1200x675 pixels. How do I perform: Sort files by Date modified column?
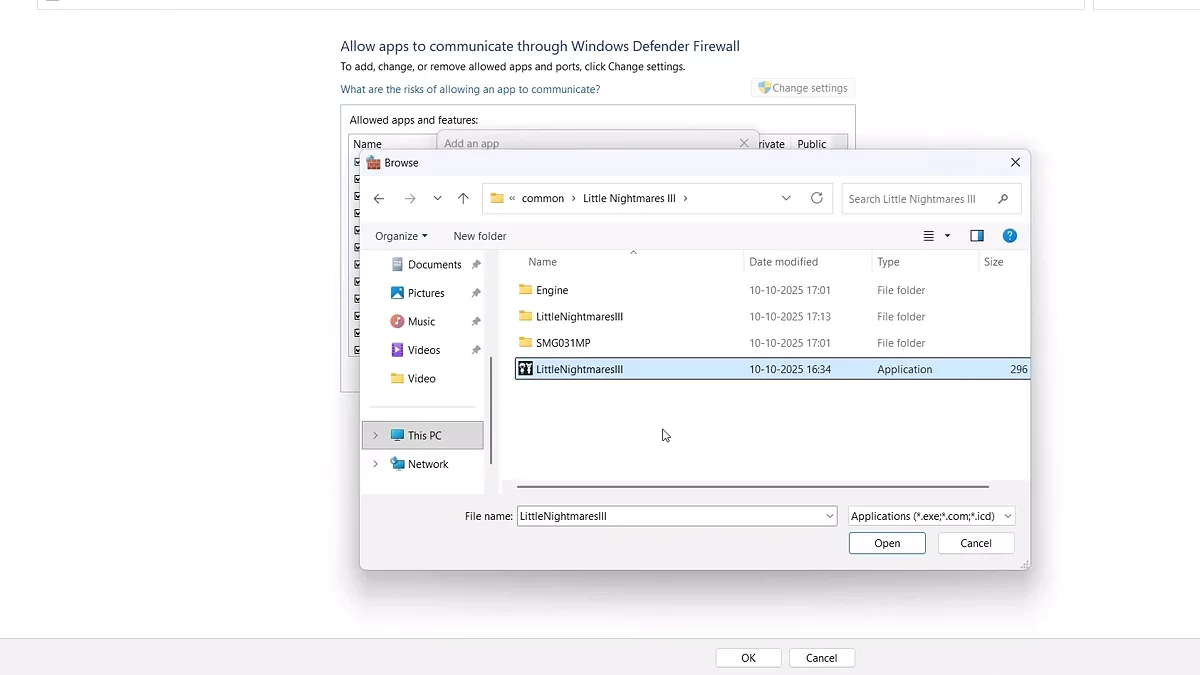click(x=783, y=262)
